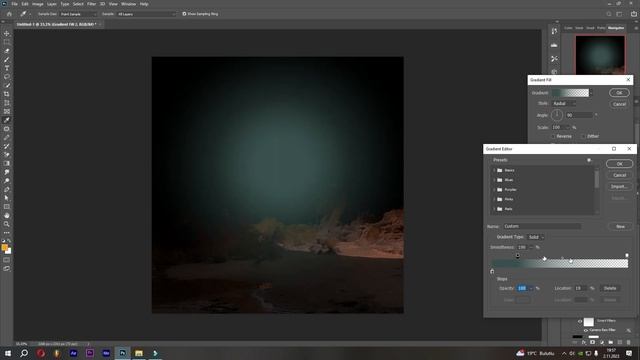Select the Lasso tool in toolbar
Image resolution: width=640 pixels, height=360 pixels.
click(x=7, y=77)
